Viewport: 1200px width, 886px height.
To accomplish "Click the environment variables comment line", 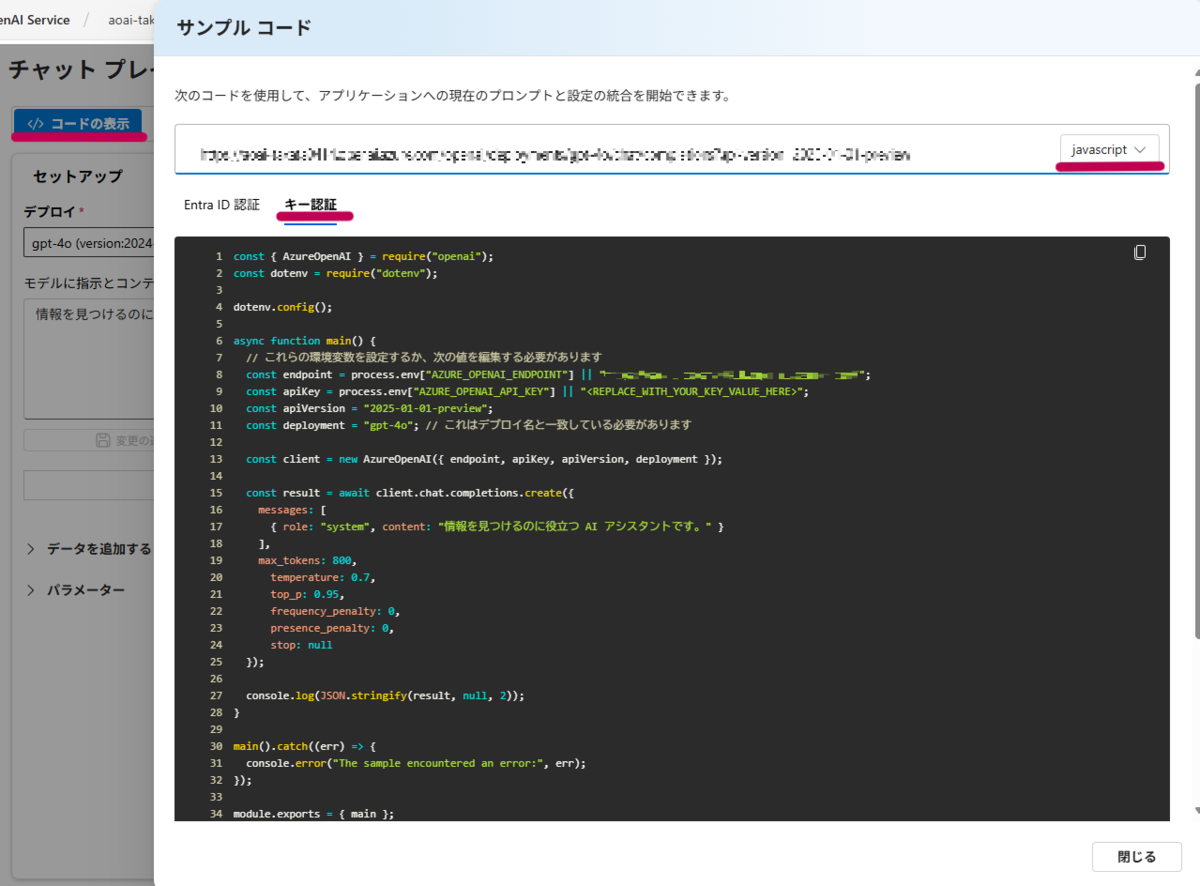I will 424,358.
